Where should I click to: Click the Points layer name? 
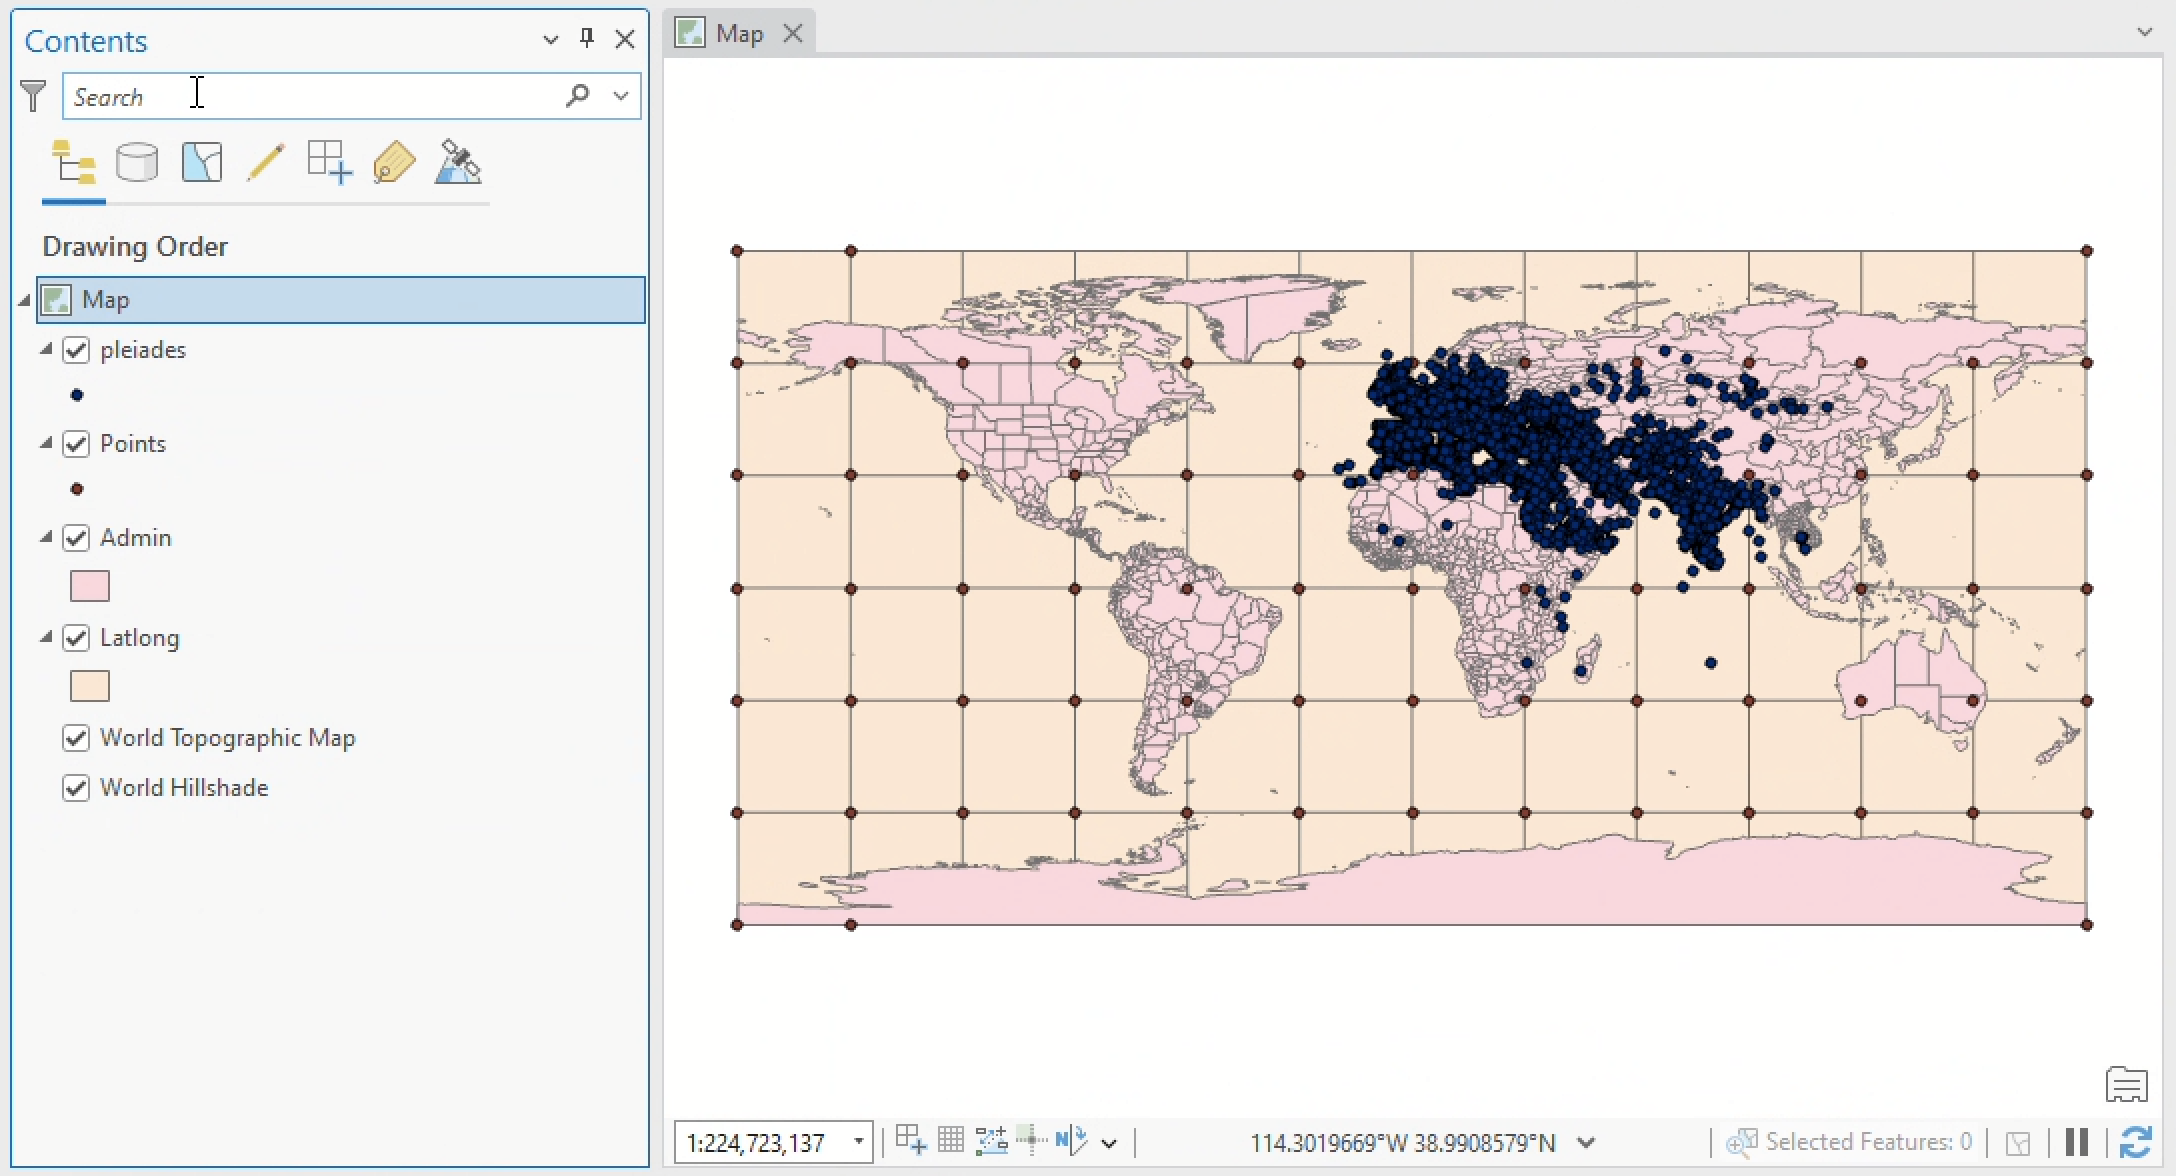coord(133,444)
